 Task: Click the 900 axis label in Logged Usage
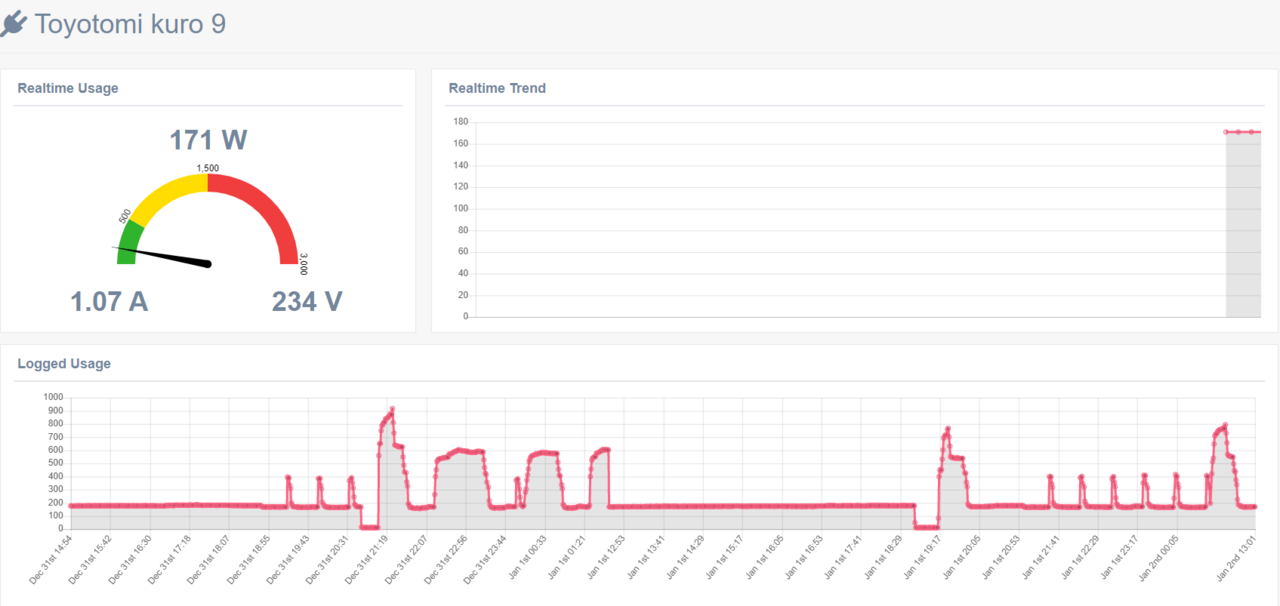56,410
